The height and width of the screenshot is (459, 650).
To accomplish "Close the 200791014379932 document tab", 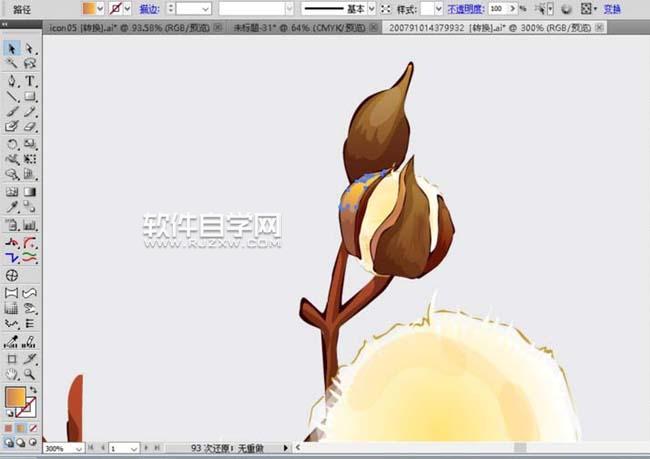I will pyautogui.click(x=599, y=27).
